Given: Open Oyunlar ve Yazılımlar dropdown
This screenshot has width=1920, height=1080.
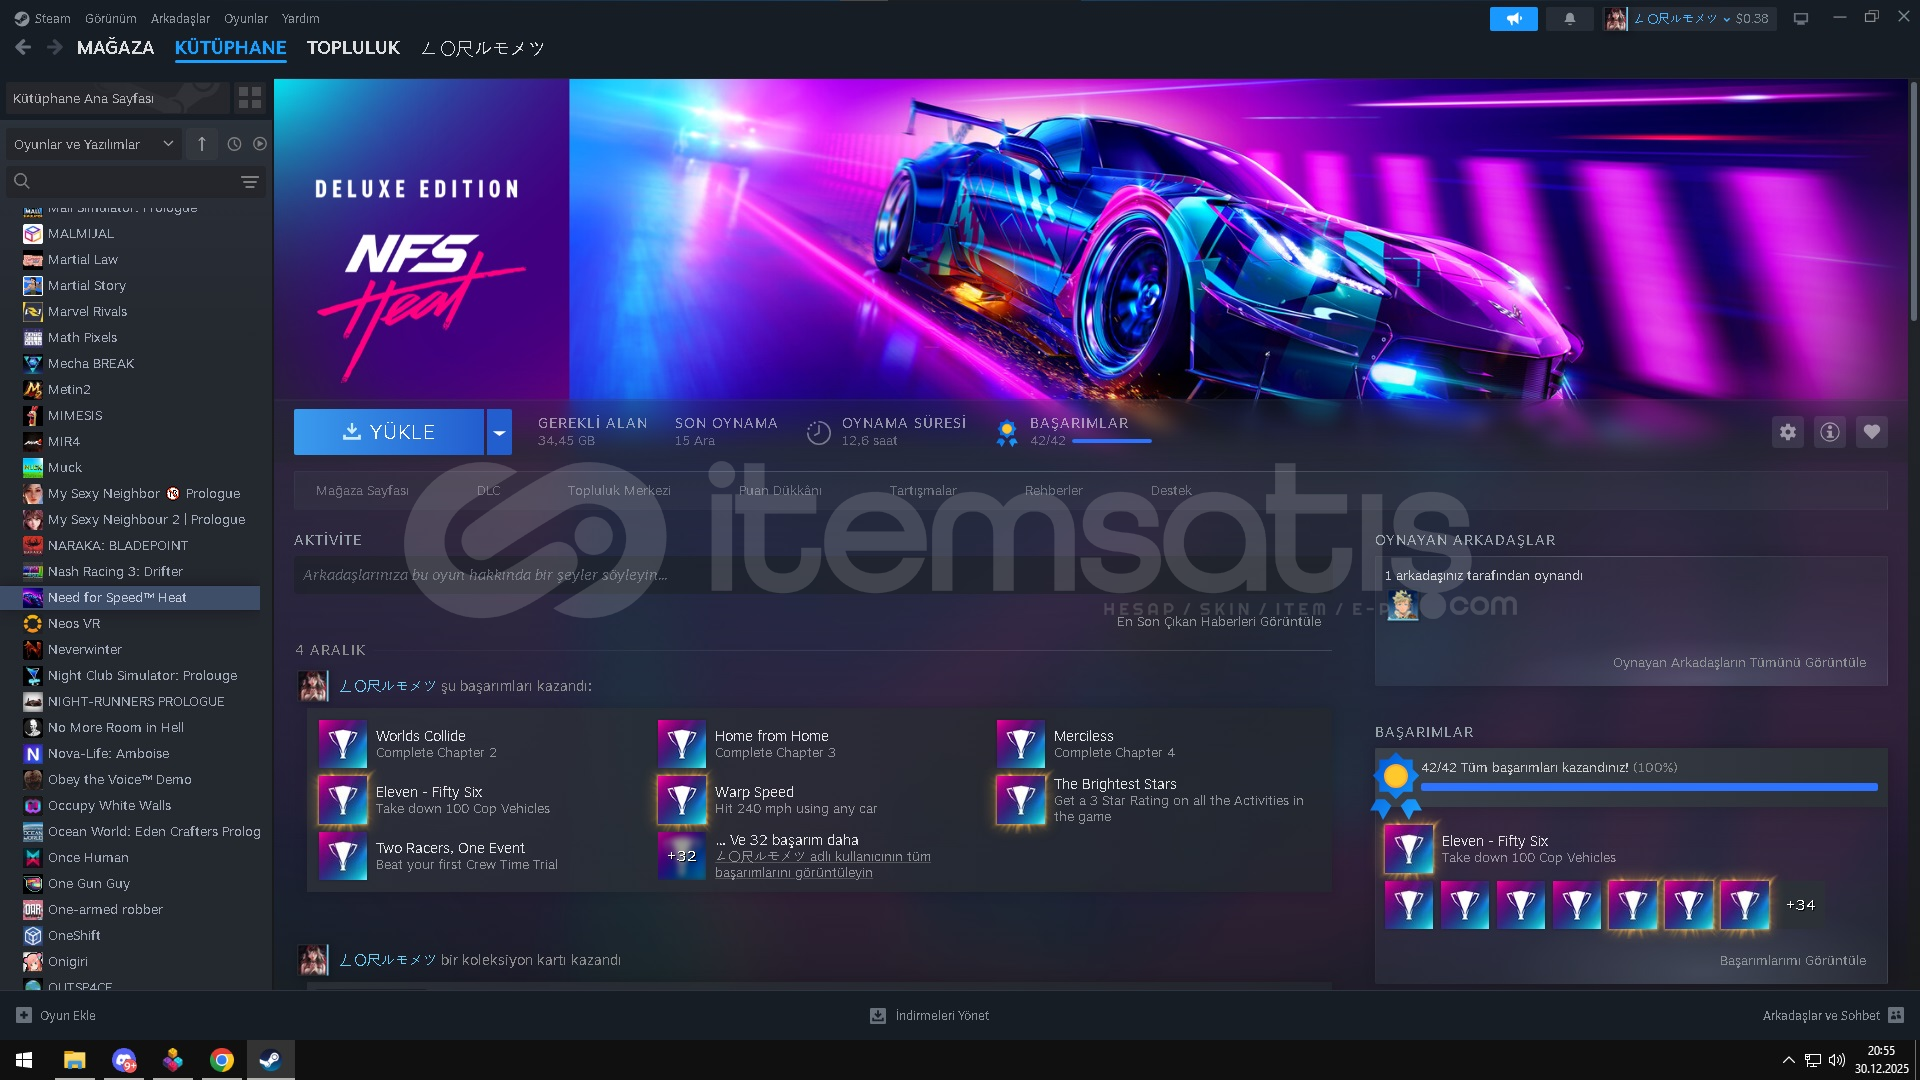Looking at the screenshot, I should pyautogui.click(x=93, y=144).
